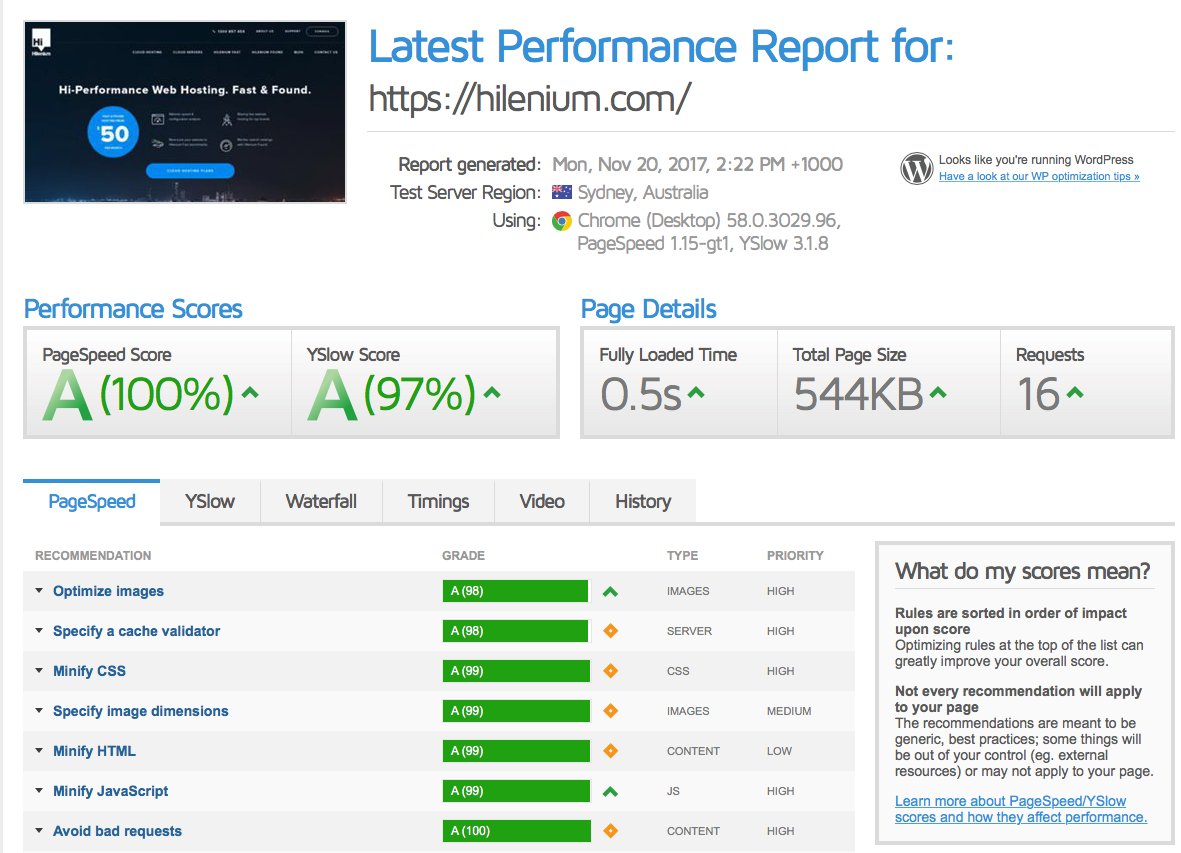The height and width of the screenshot is (853, 1181).
Task: Open the History tab
Action: [x=643, y=501]
